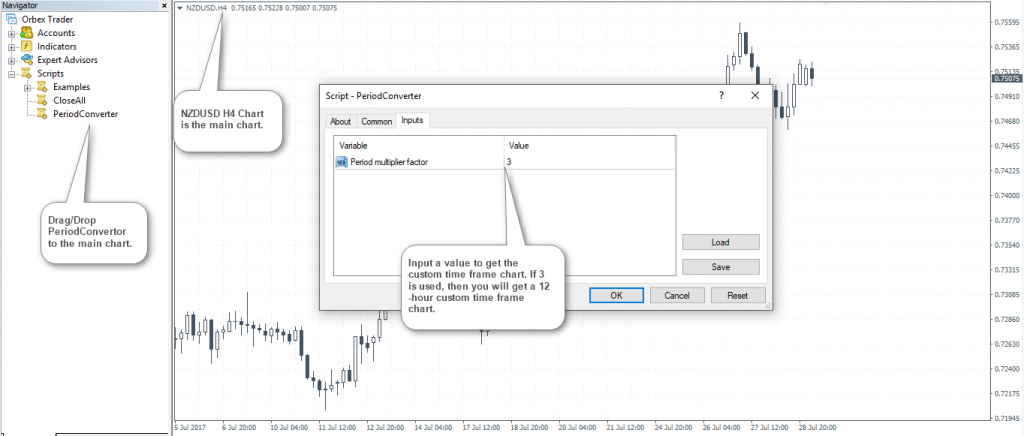This screenshot has height=436, width=1024.
Task: Expand the Expert Advisors tree node
Action: pyautogui.click(x=11, y=61)
